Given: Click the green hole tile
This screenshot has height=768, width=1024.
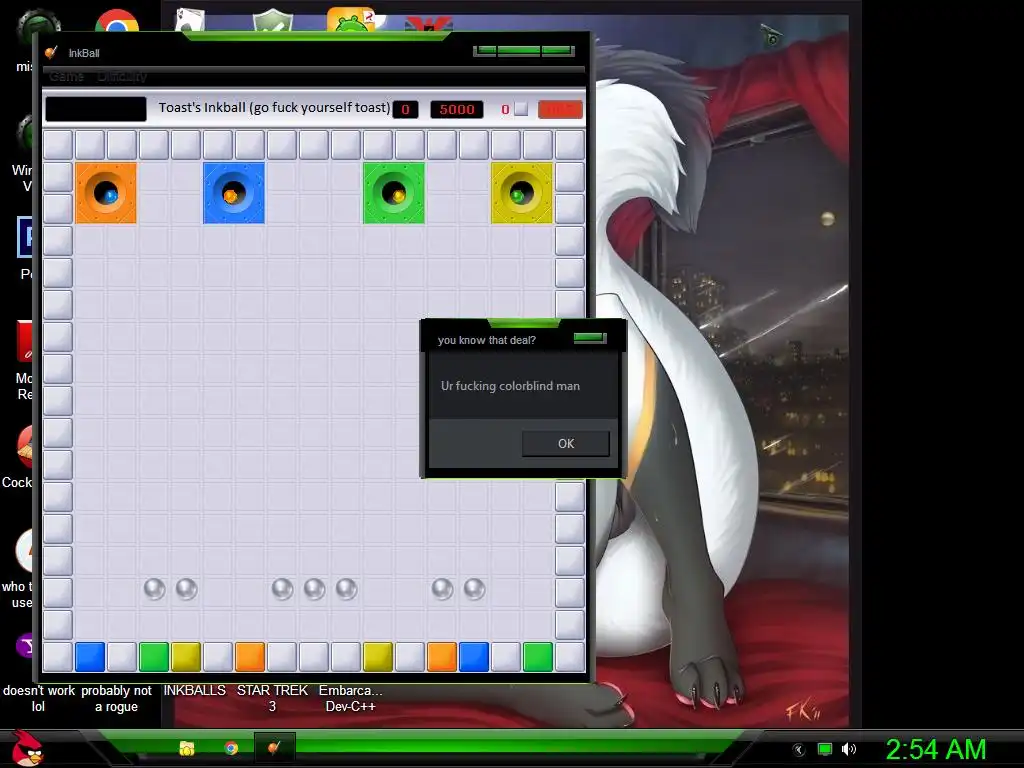Looking at the screenshot, I should click(394, 193).
